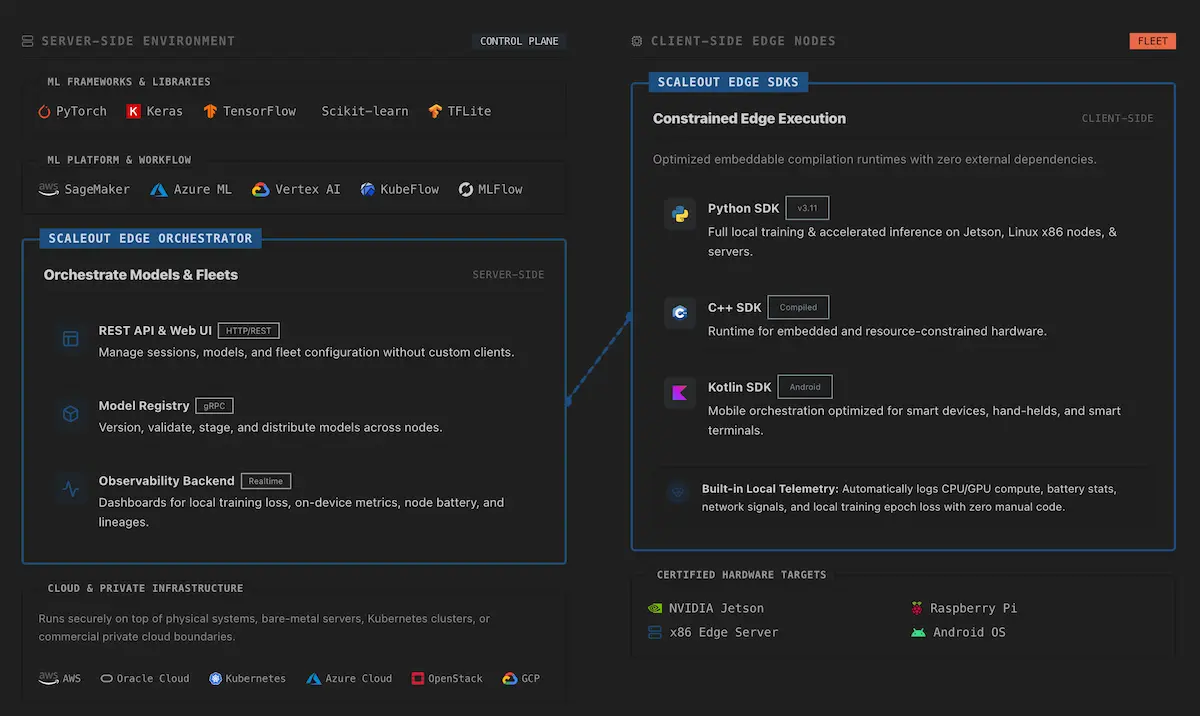Select the SCALEOUT EDGE ORCHESTRATOR label

(x=151, y=238)
